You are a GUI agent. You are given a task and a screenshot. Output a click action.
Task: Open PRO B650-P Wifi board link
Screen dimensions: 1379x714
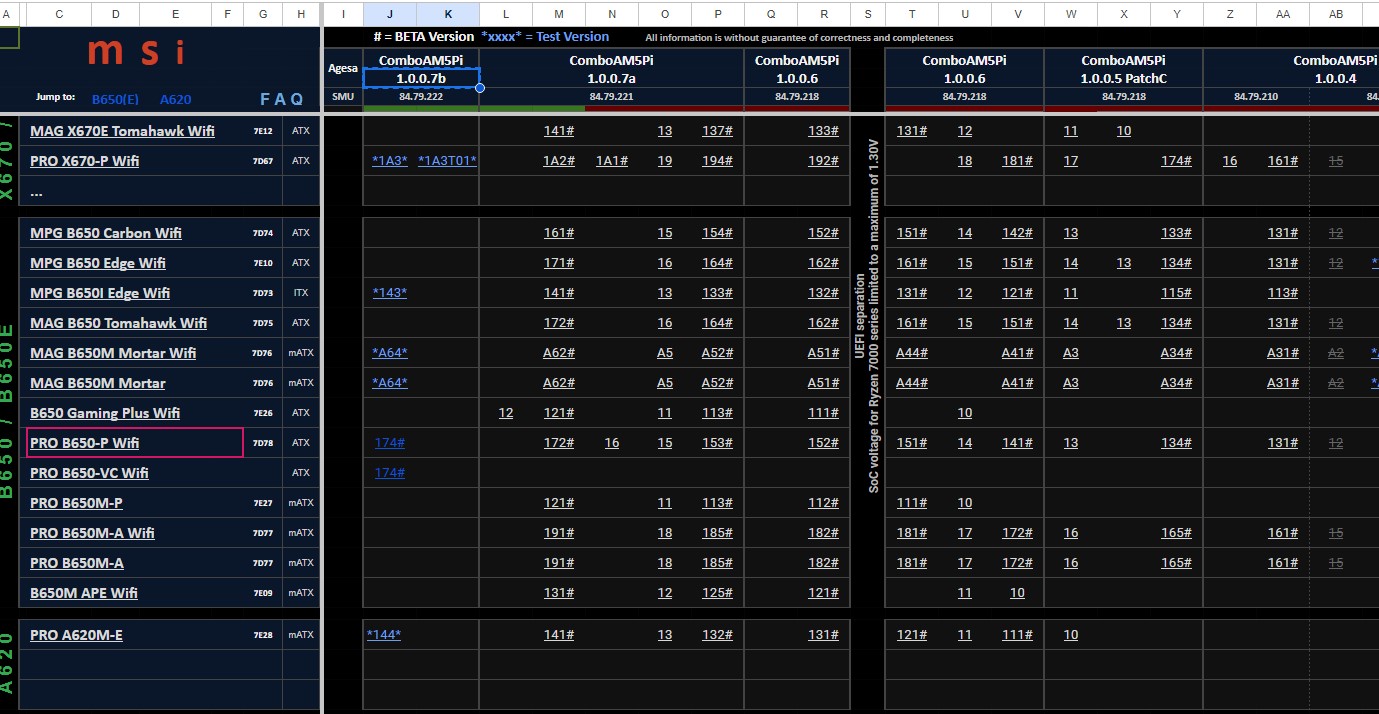pos(84,443)
